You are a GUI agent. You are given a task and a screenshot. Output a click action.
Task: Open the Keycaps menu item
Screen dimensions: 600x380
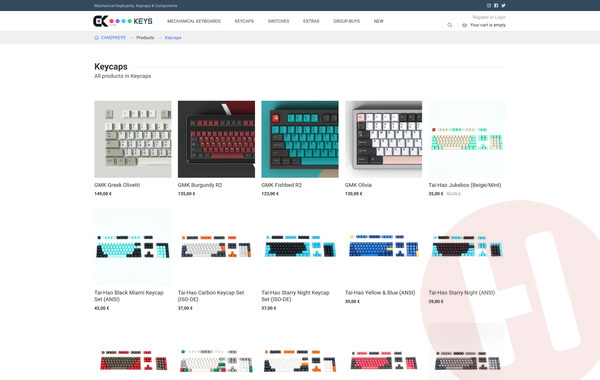(244, 21)
